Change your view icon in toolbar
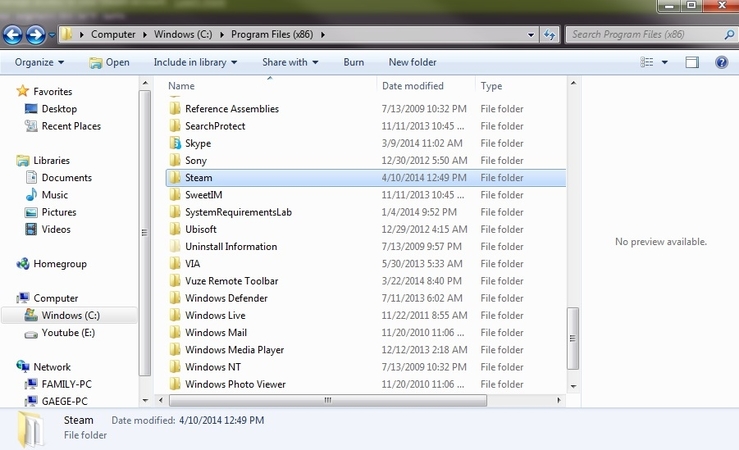The height and width of the screenshot is (450, 739). [647, 62]
